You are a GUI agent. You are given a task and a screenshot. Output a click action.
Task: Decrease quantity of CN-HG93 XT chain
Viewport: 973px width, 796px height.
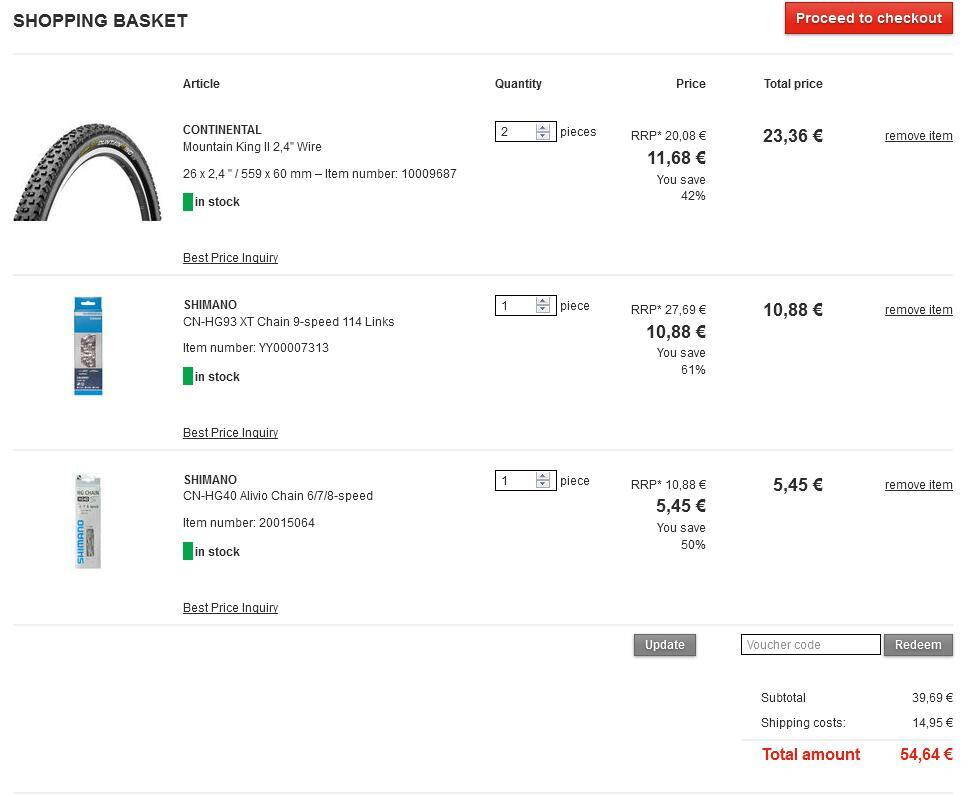(x=543, y=310)
